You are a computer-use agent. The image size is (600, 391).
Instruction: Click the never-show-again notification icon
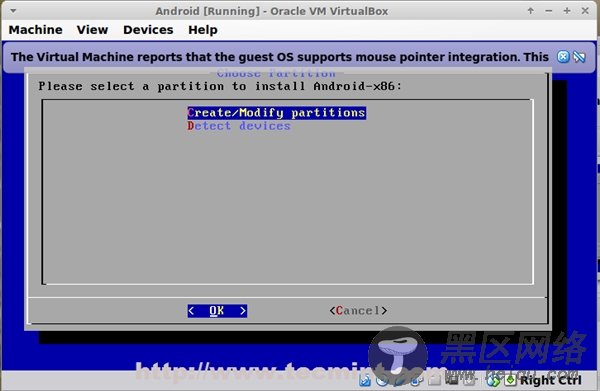pyautogui.click(x=579, y=57)
